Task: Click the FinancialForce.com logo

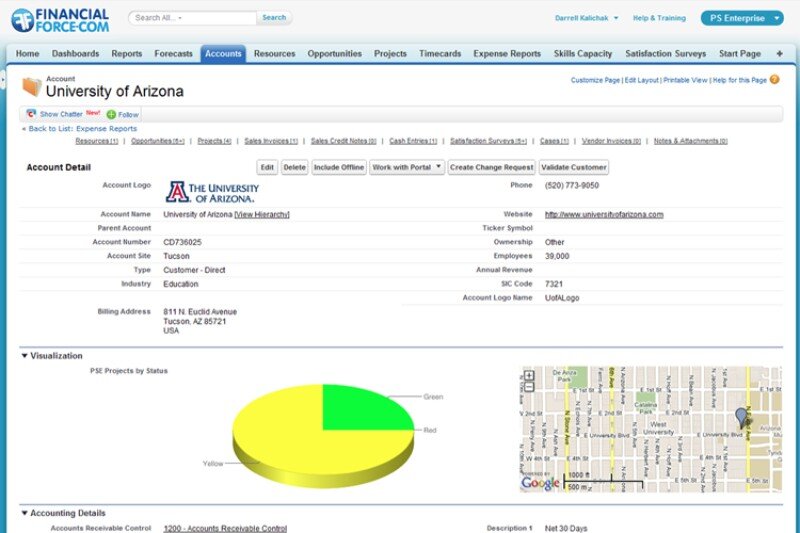Action: tap(60, 19)
